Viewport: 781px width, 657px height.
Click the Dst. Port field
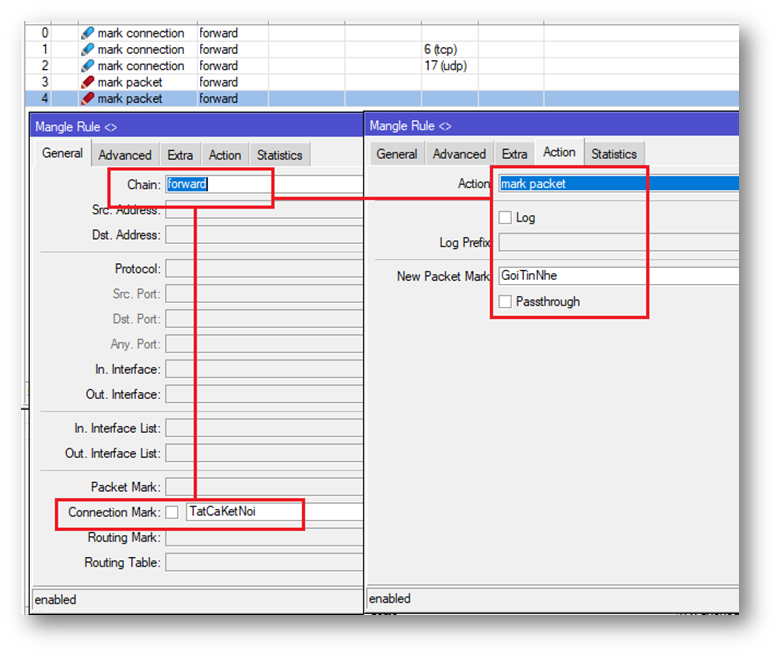[264, 319]
